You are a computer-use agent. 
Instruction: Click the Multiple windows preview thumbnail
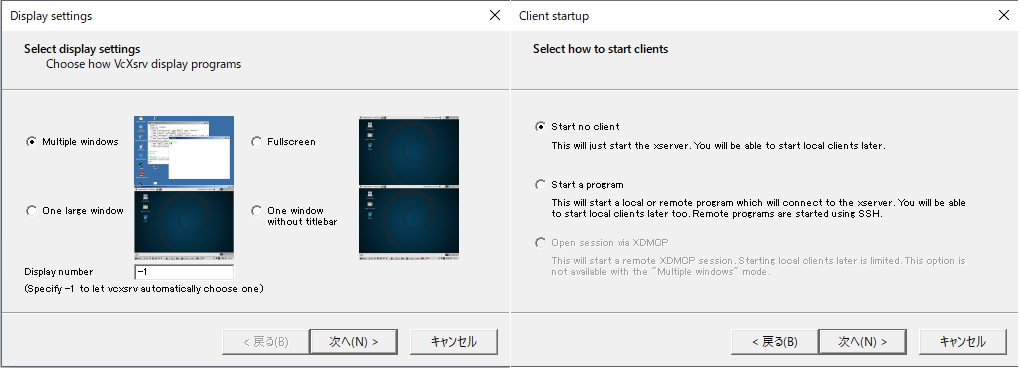pos(184,151)
